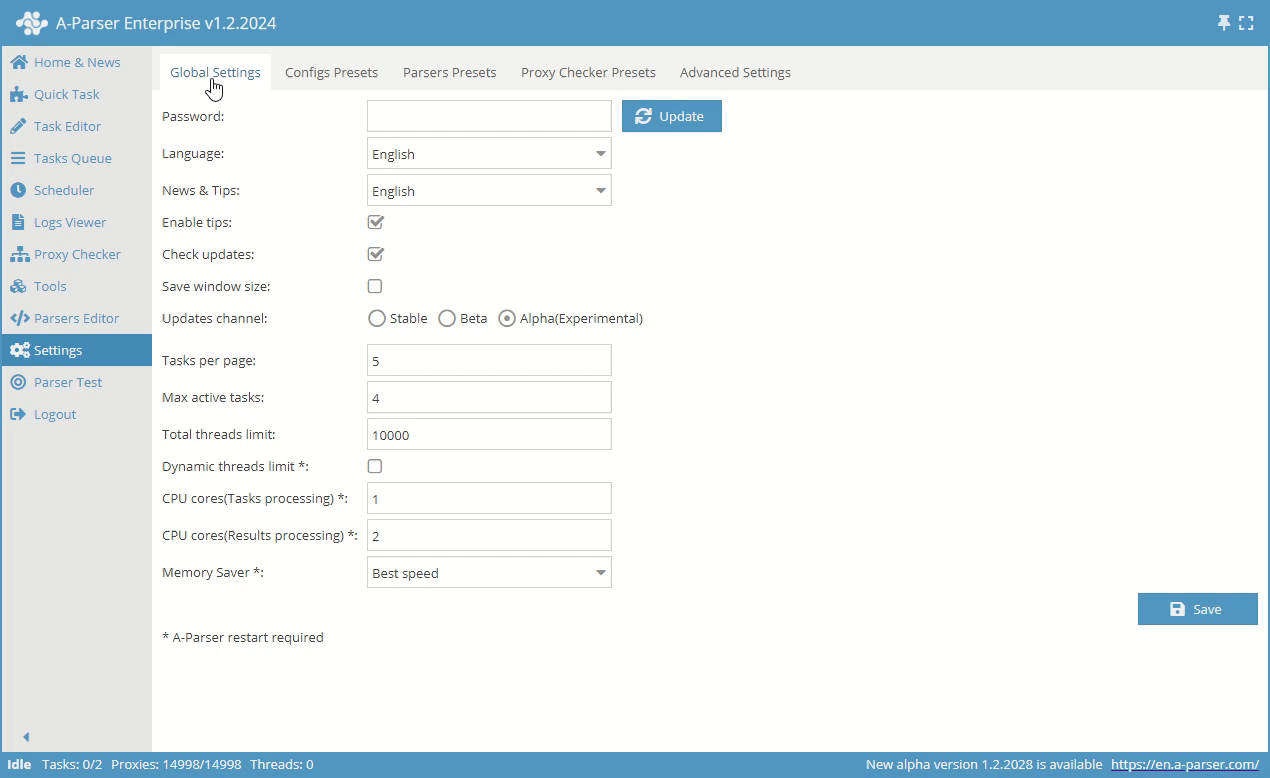Click the Task Editor pencil icon
Screen dimensions: 1270x778
coord(18,127)
